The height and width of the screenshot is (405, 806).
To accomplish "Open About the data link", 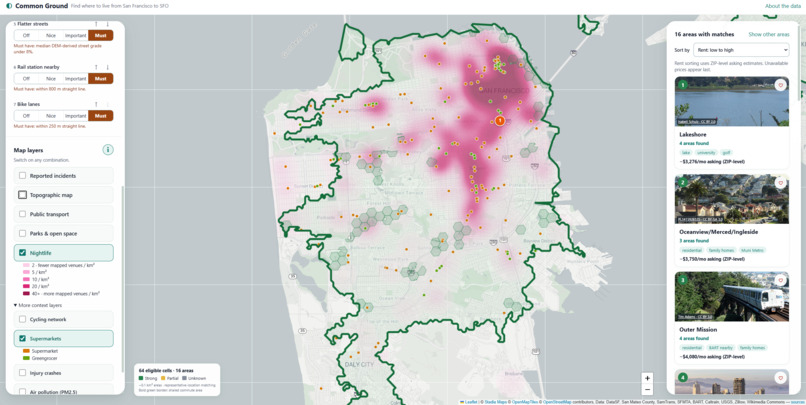I will (782, 6).
